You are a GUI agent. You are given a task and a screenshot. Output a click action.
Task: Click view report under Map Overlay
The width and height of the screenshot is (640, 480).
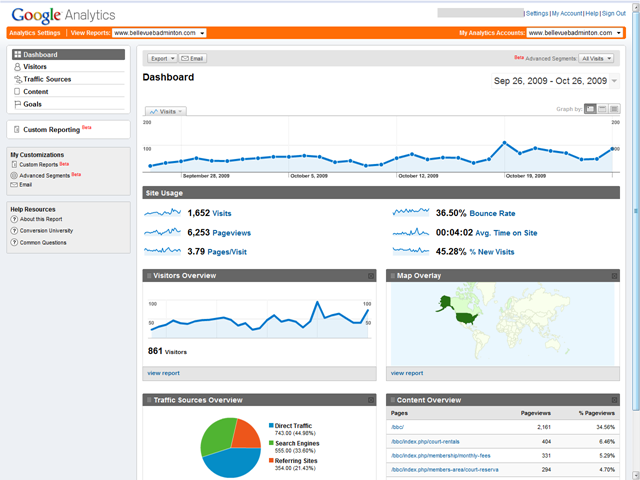point(407,373)
